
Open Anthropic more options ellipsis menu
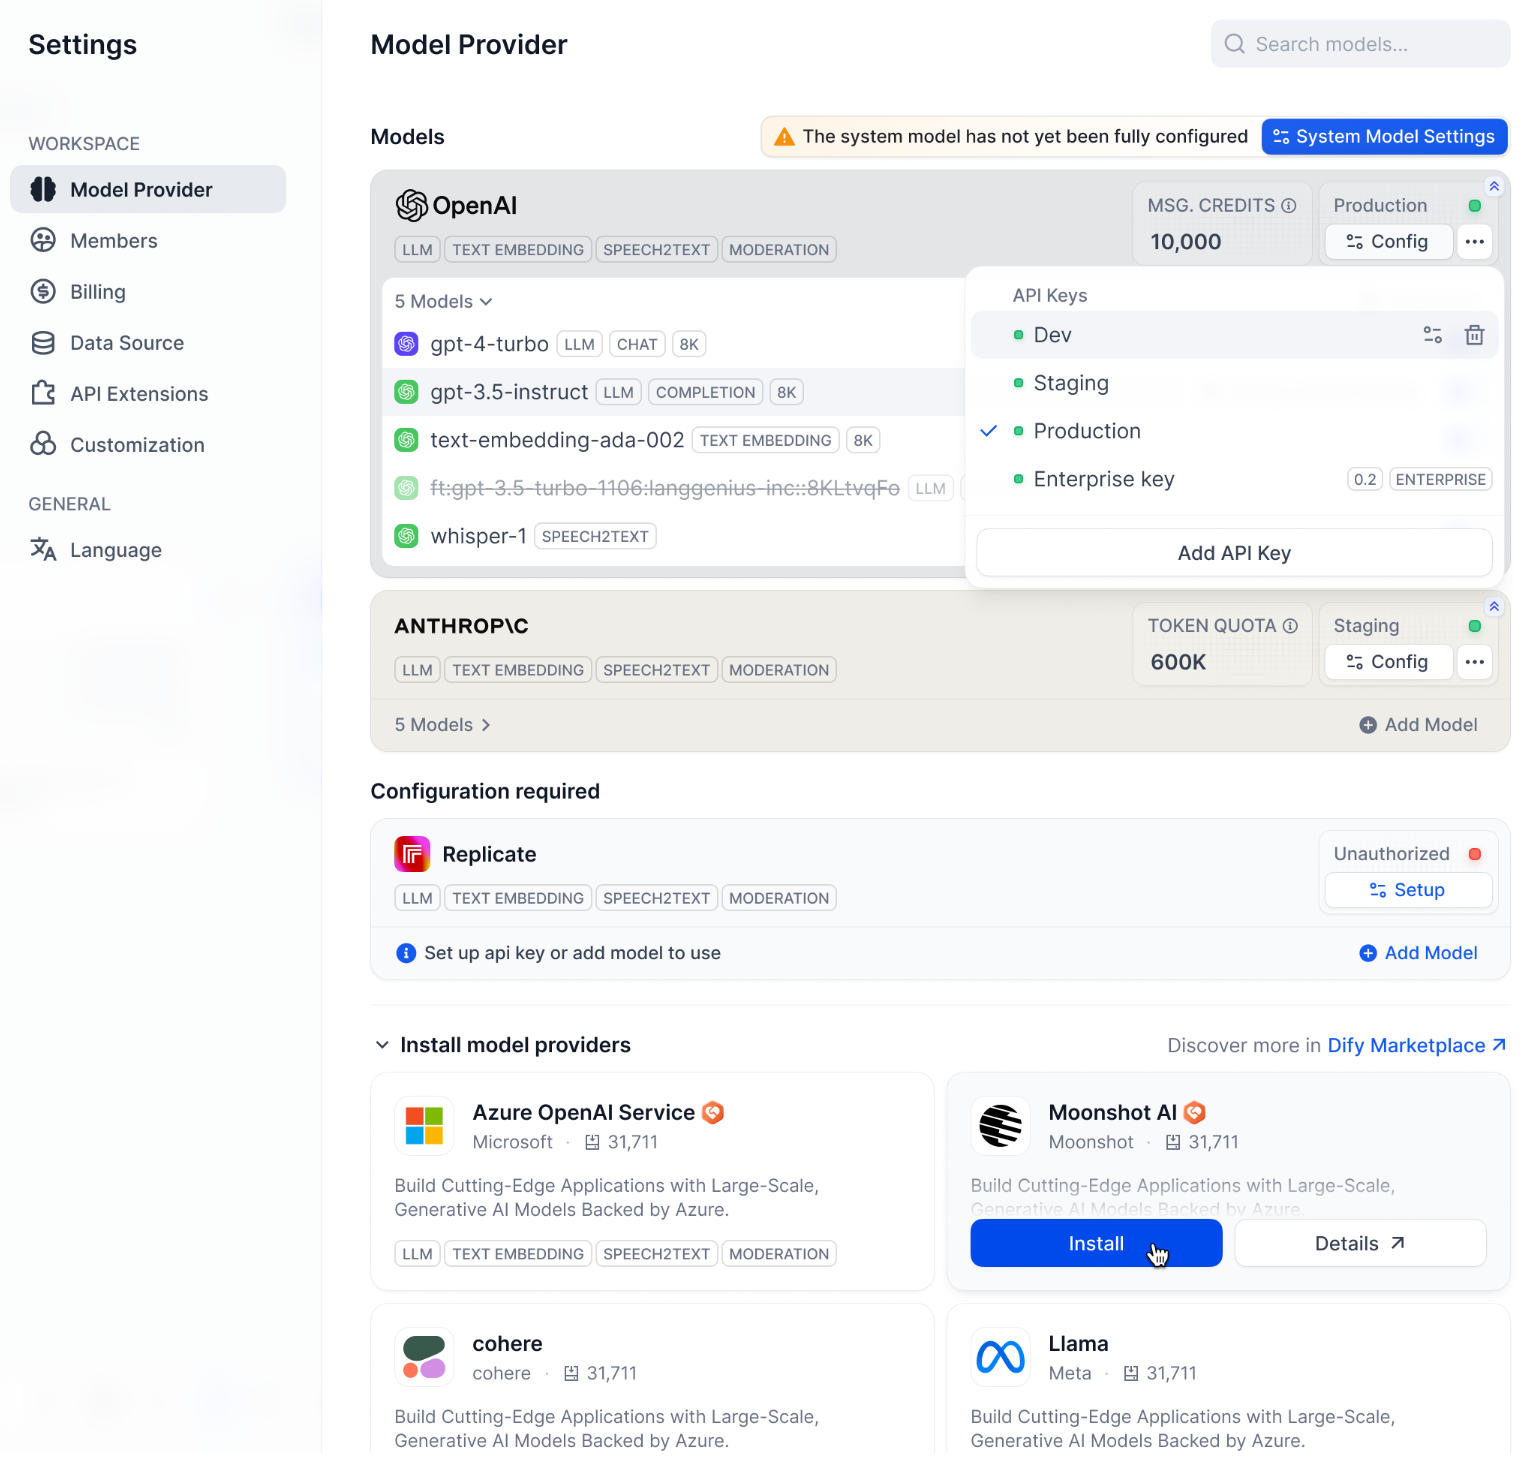pos(1474,662)
